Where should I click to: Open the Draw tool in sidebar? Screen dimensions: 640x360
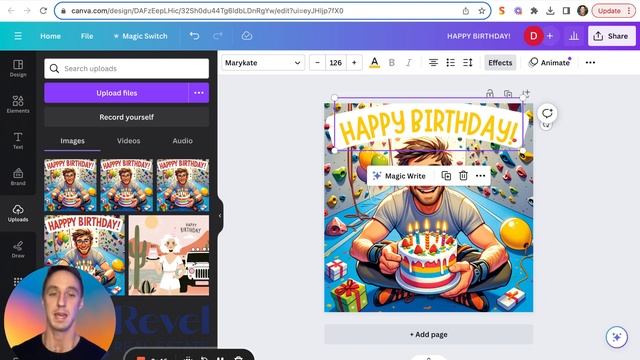pyautogui.click(x=18, y=249)
